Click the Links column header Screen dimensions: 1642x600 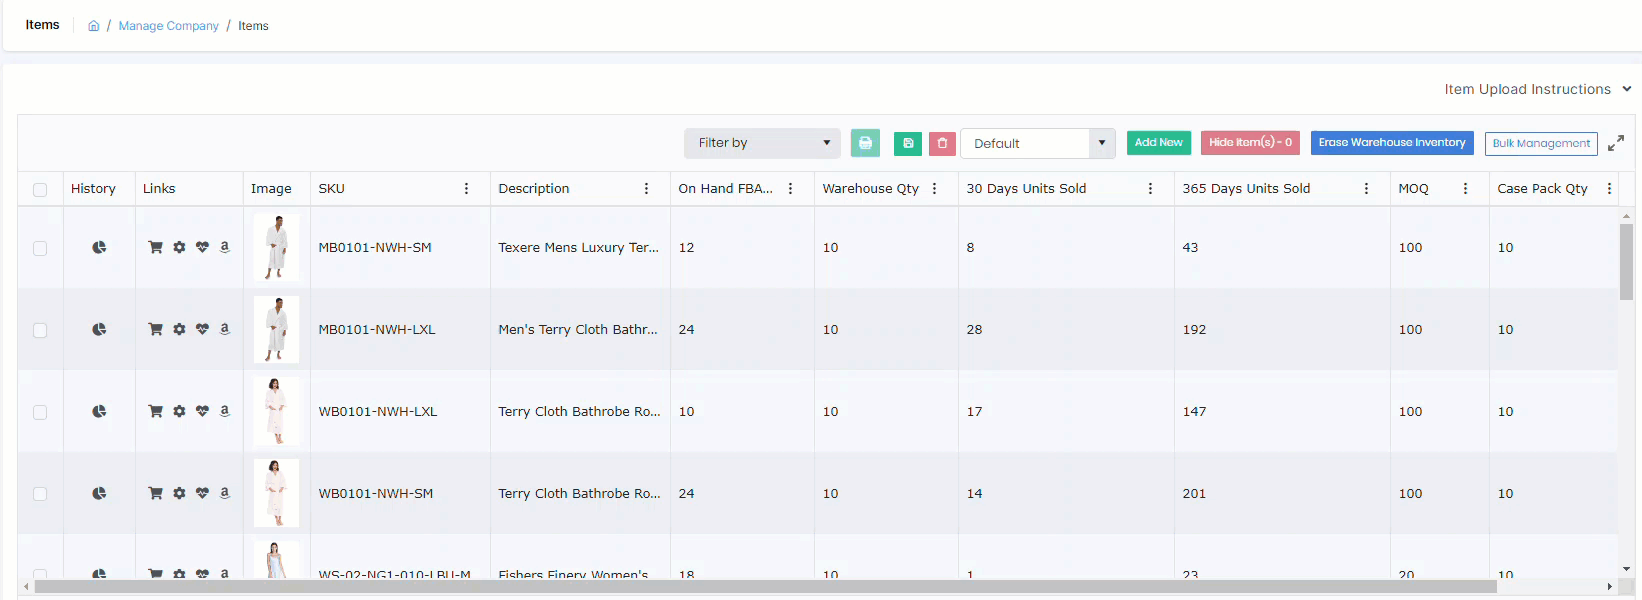click(159, 188)
